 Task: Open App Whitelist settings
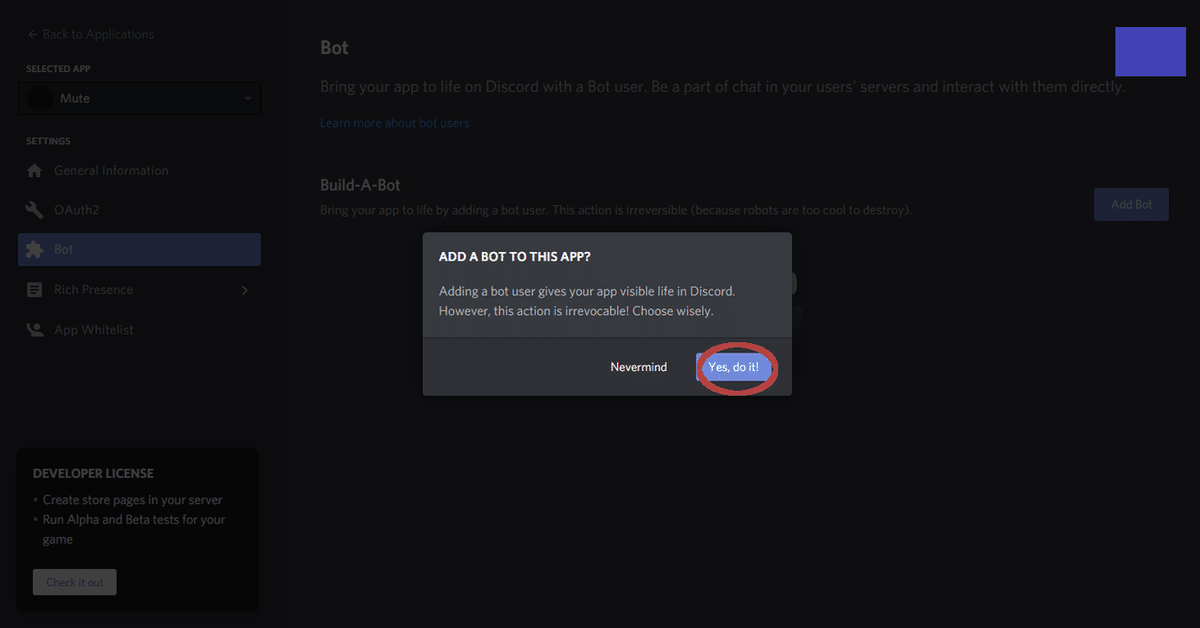(94, 330)
